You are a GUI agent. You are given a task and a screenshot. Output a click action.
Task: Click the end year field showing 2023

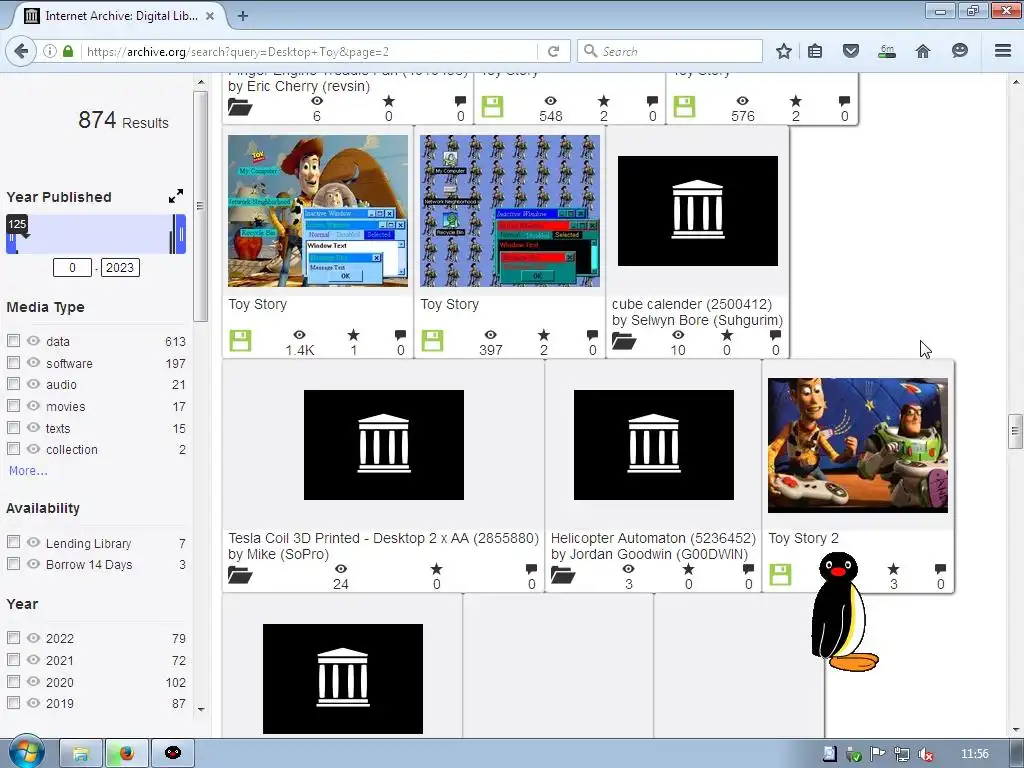tap(120, 268)
